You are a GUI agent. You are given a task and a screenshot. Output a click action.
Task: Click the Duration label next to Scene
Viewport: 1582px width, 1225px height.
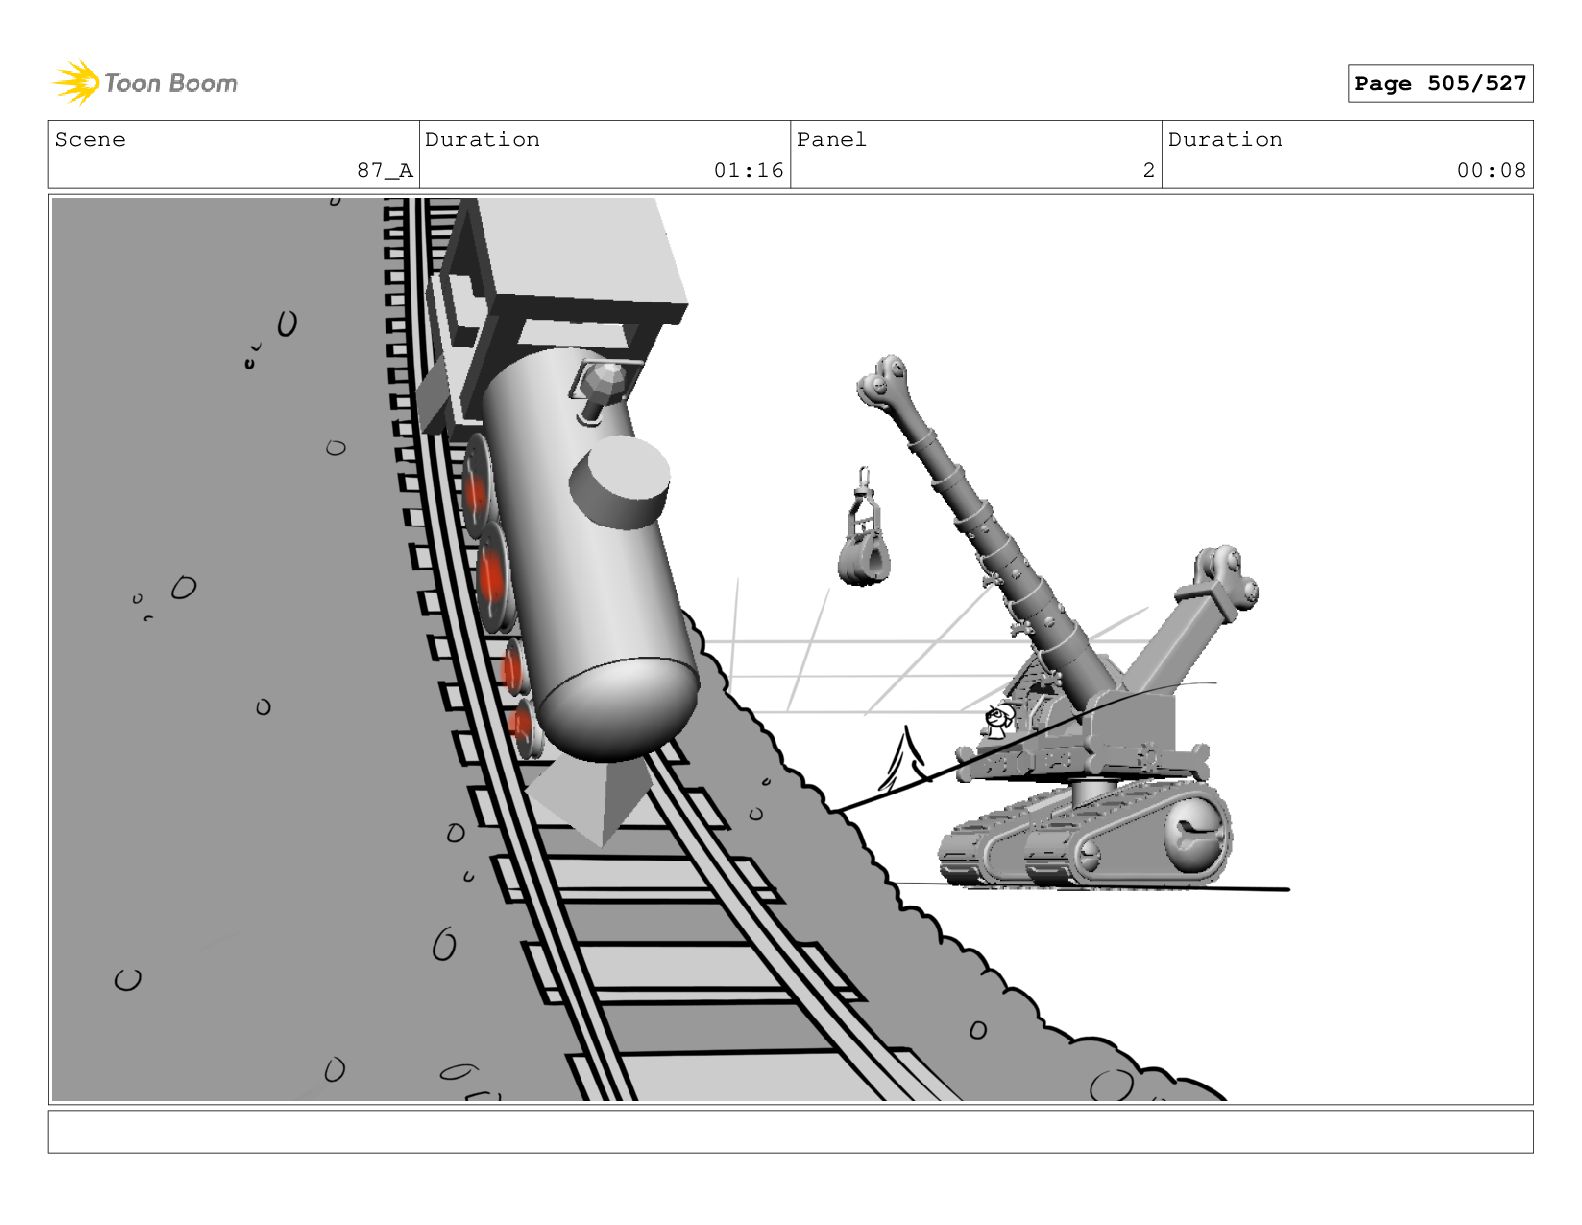482,140
